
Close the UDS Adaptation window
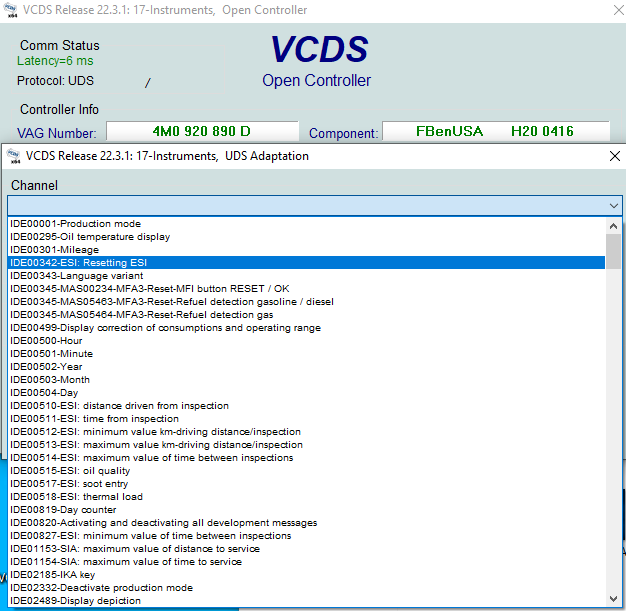click(613, 156)
